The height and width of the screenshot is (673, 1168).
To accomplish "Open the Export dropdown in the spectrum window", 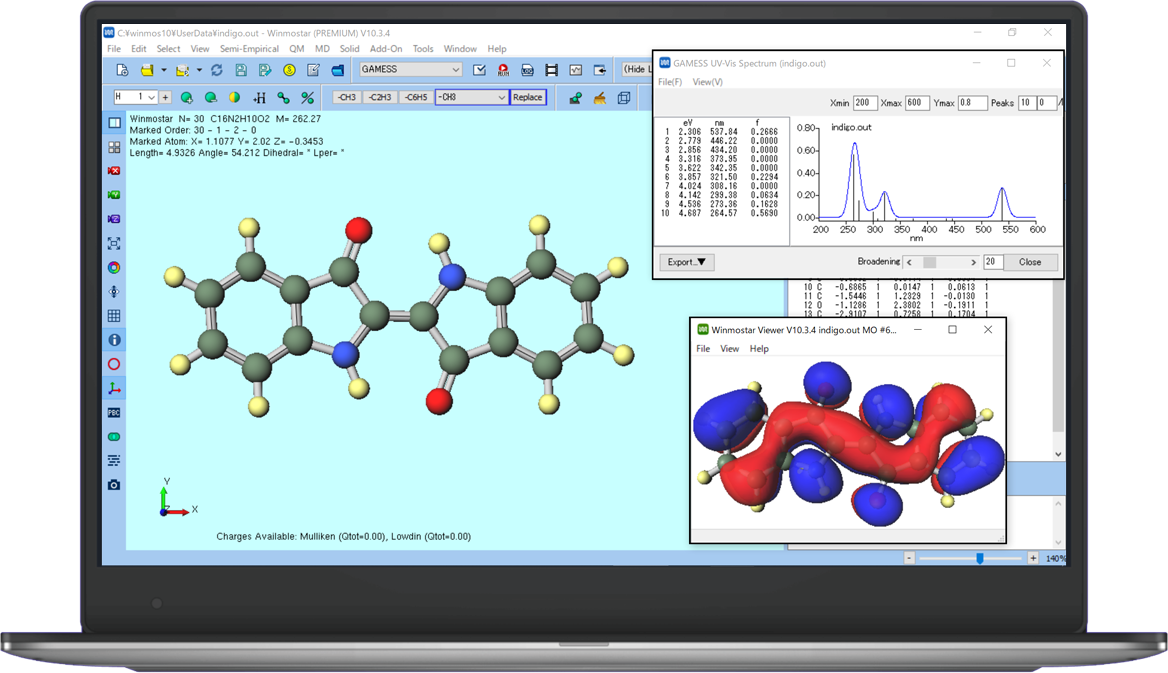I will [x=685, y=261].
